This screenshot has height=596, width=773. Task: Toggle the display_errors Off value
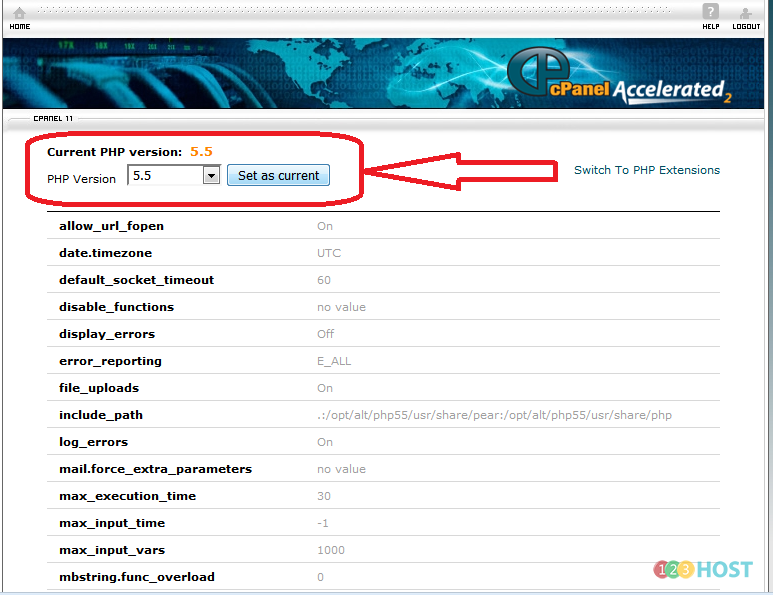pos(325,334)
